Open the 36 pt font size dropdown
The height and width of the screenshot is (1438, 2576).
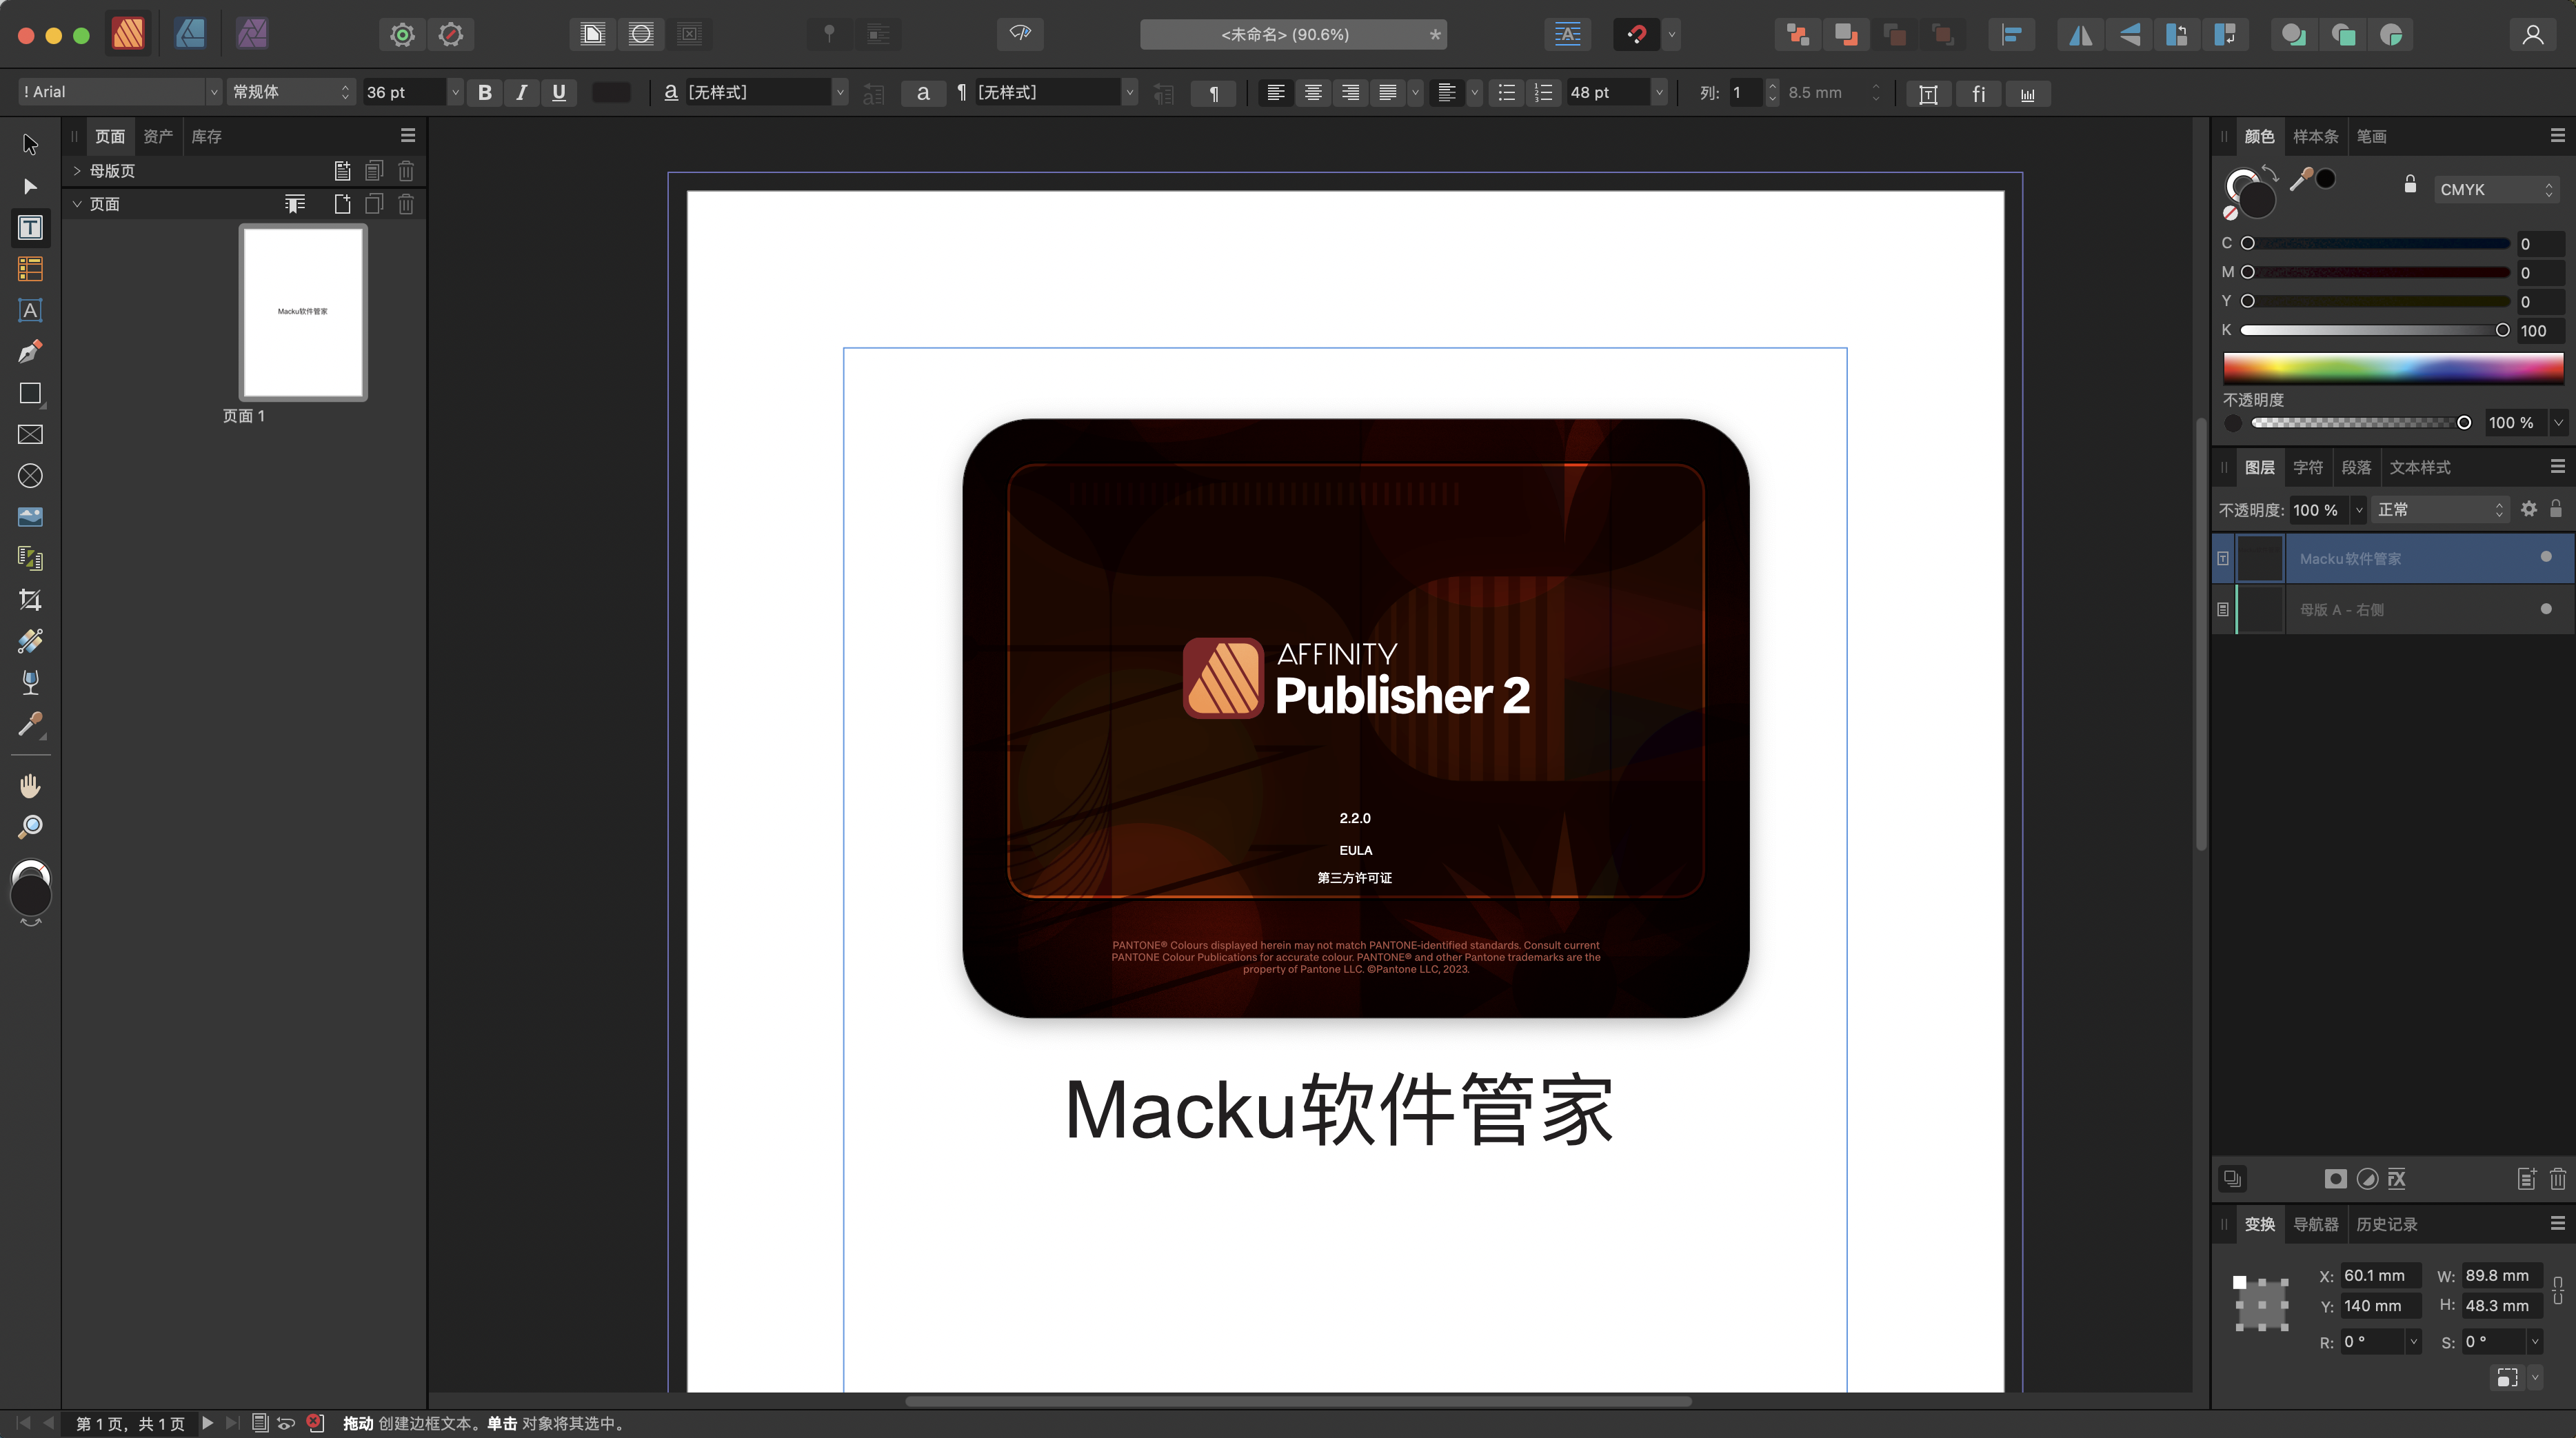click(x=455, y=92)
